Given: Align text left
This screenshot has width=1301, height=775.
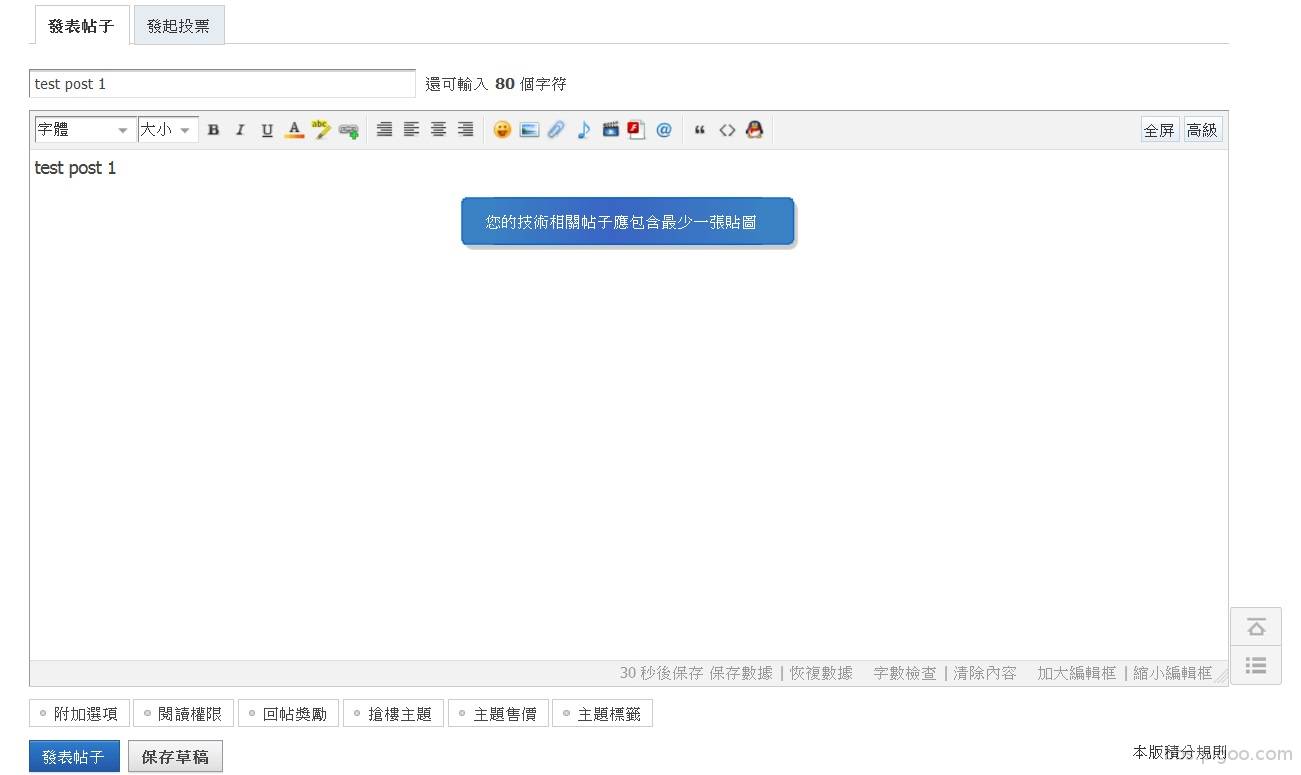Looking at the screenshot, I should [x=411, y=130].
